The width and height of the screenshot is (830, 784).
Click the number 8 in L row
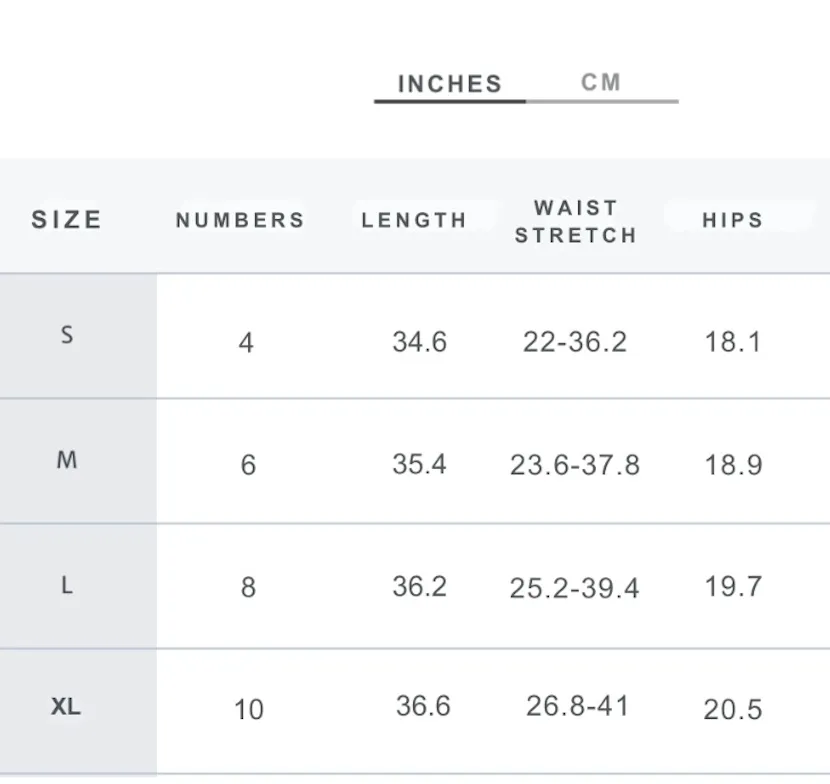248,588
